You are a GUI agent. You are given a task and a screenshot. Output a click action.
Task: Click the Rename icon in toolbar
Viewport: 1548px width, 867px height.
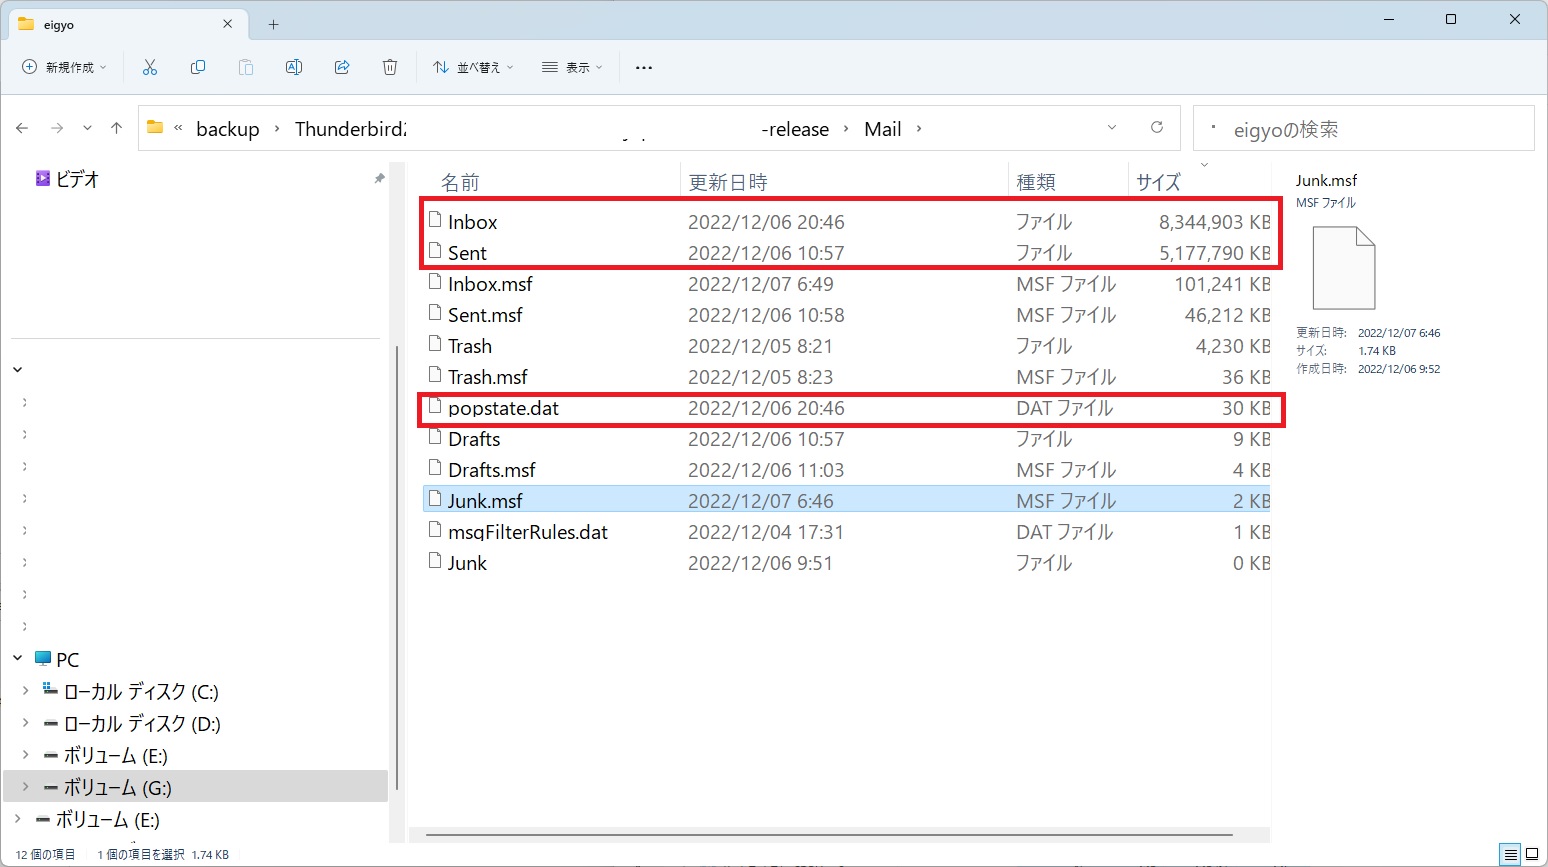(294, 67)
